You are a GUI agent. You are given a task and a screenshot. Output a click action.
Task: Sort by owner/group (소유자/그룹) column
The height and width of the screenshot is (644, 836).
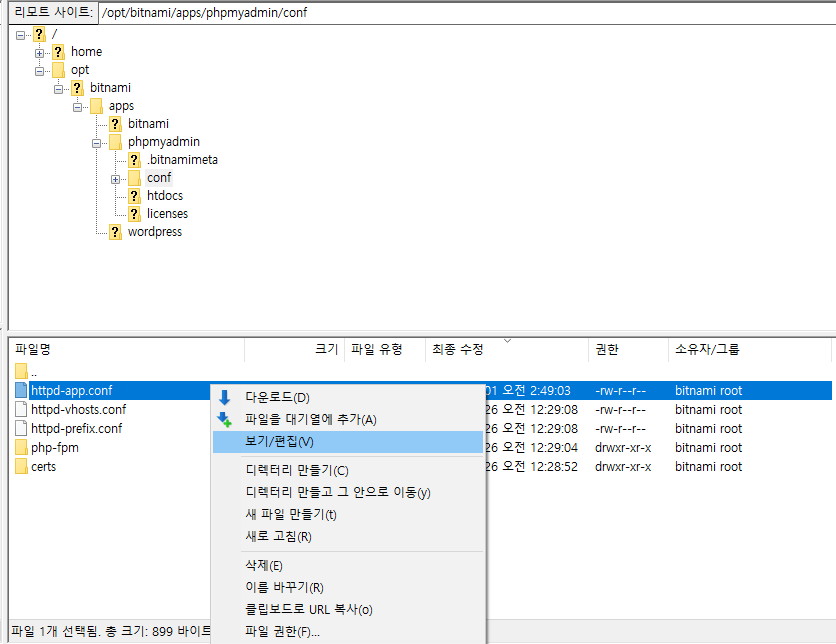[750, 349]
